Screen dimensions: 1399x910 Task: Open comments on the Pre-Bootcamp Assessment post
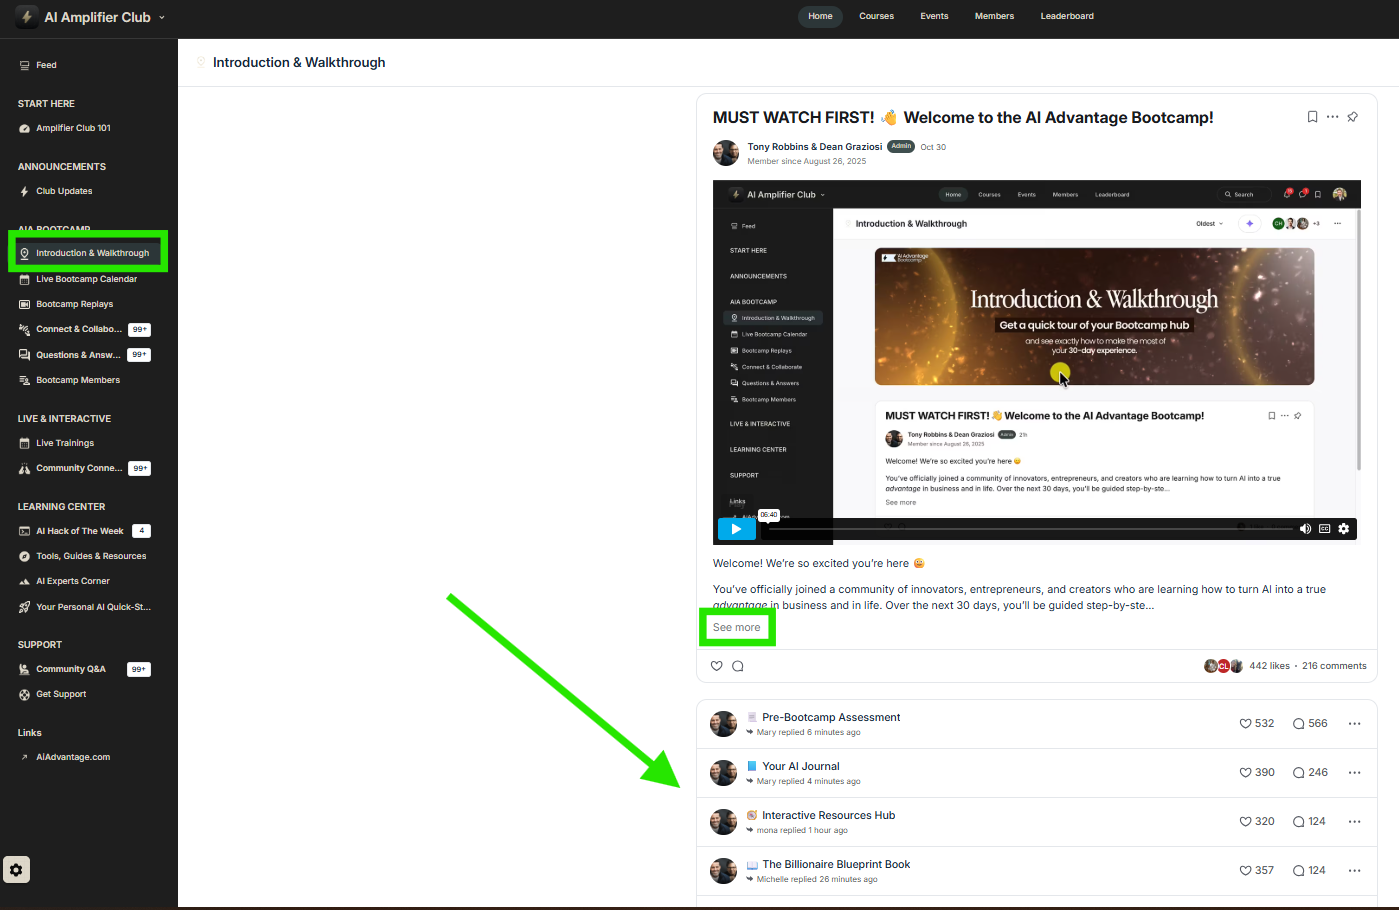(x=1310, y=723)
